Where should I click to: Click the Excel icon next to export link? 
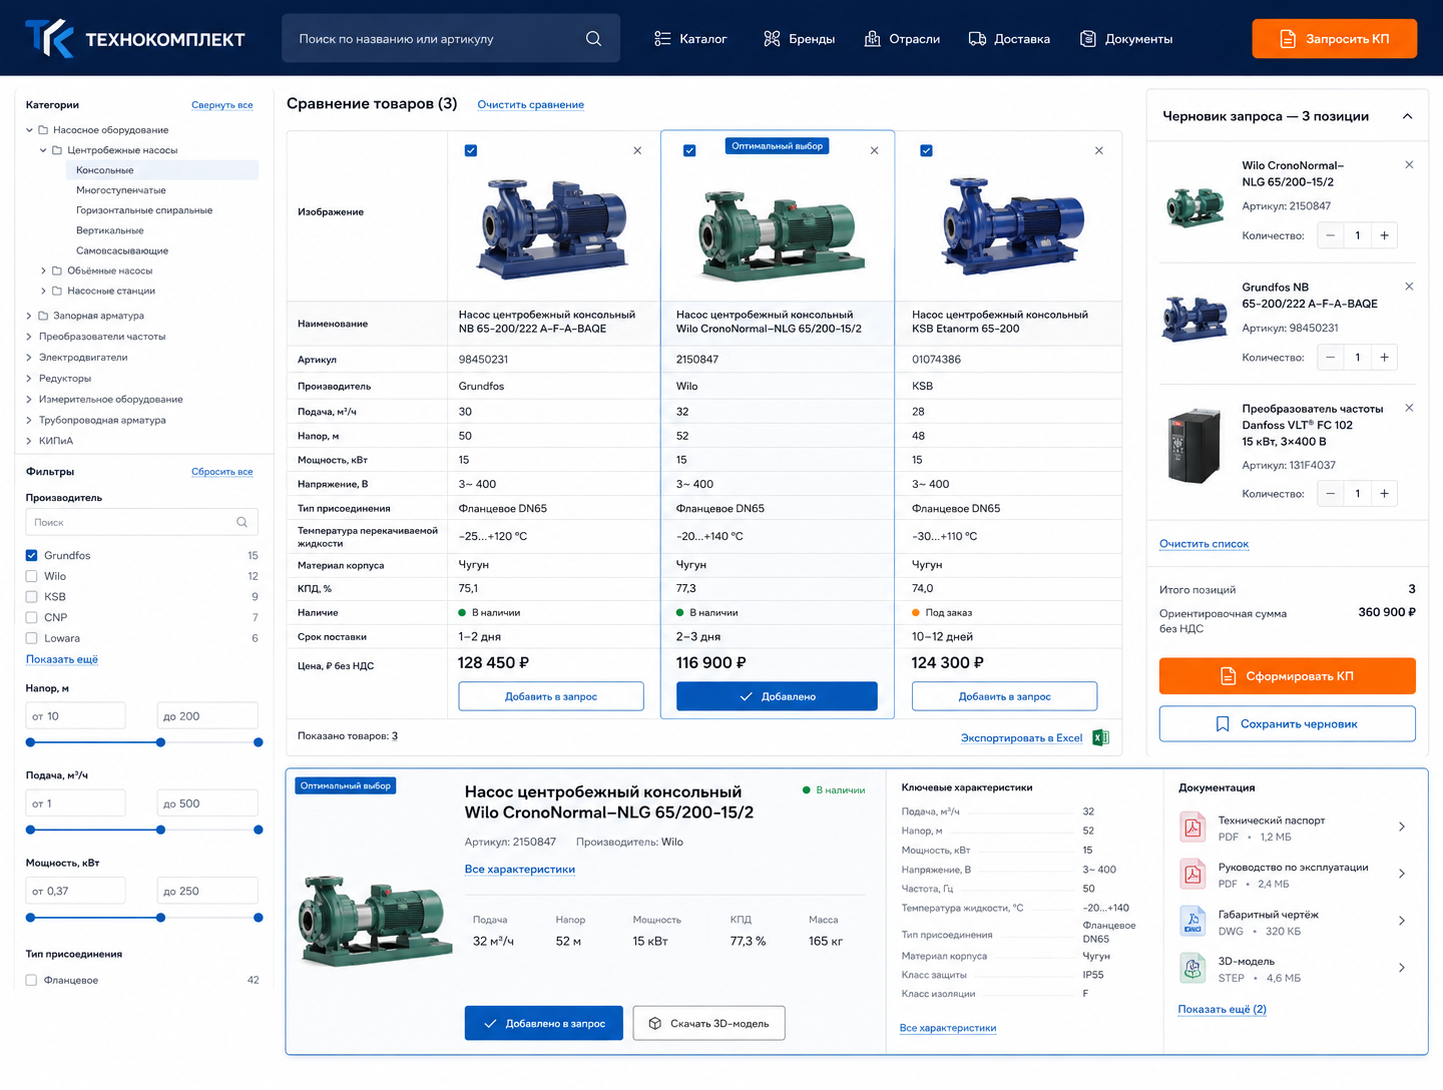(x=1100, y=738)
